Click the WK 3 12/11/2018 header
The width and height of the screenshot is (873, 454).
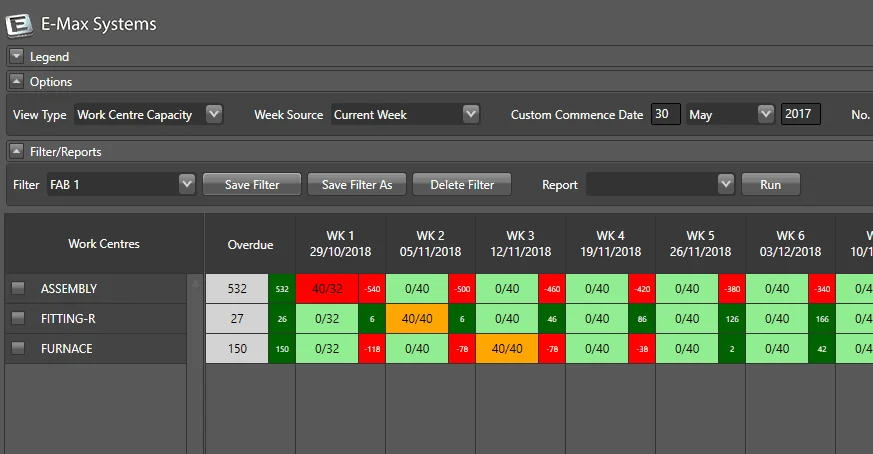click(x=521, y=244)
